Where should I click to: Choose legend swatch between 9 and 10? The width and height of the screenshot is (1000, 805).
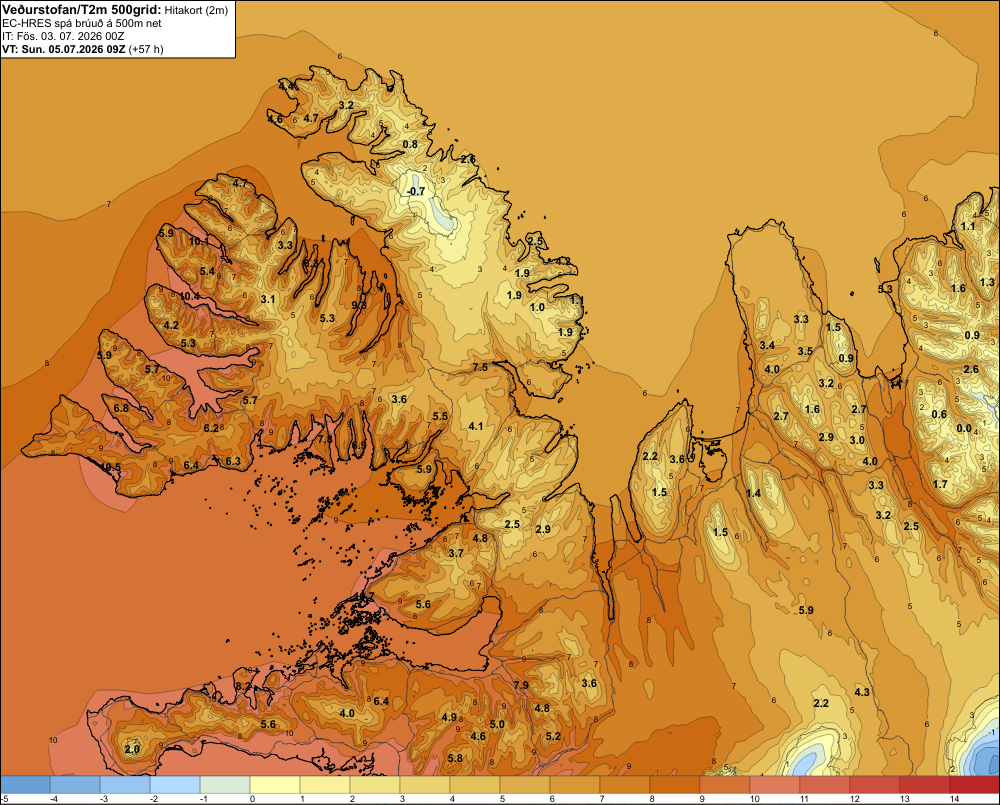(724, 784)
